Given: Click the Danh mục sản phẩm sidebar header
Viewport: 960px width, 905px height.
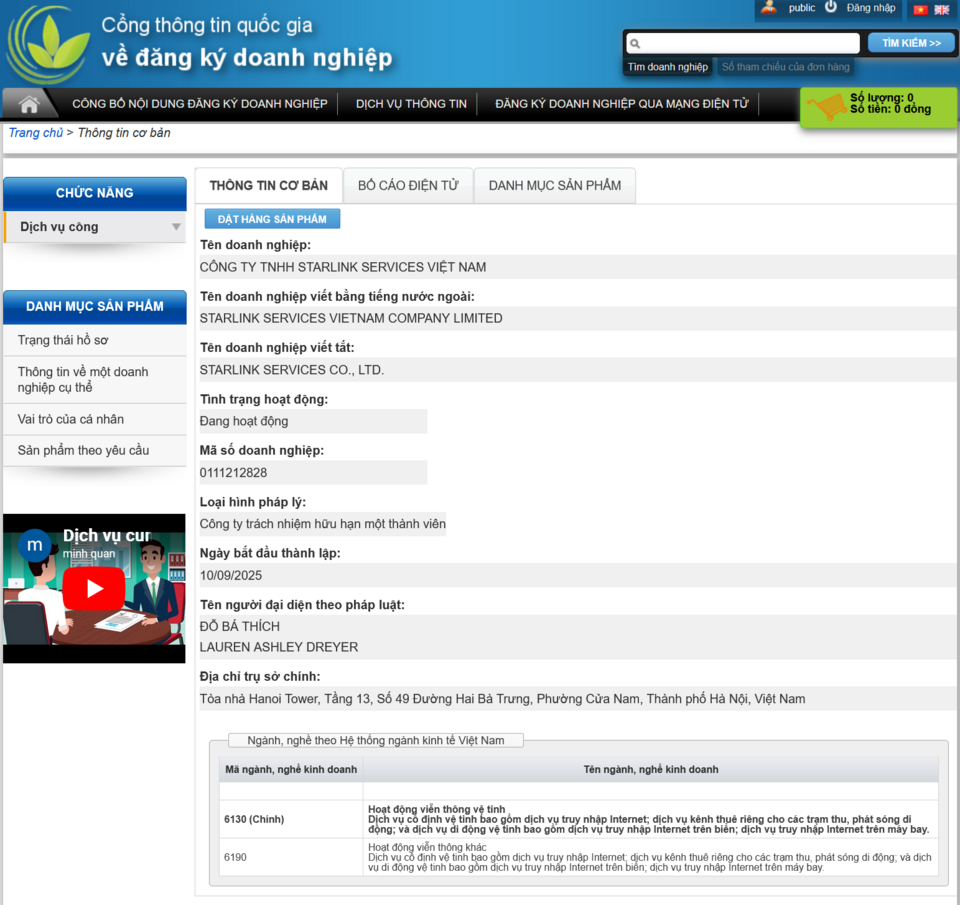Looking at the screenshot, I should tap(95, 307).
